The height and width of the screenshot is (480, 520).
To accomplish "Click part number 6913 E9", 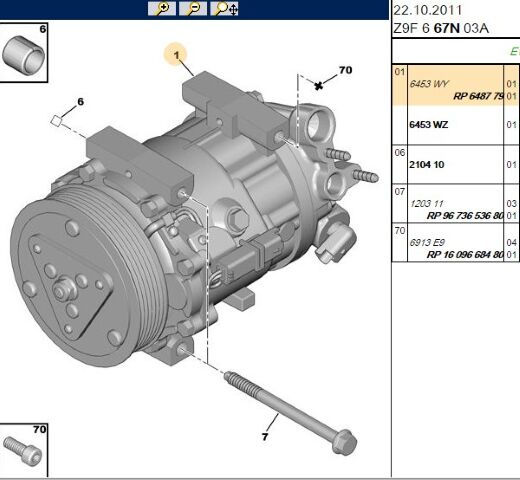I will 427,242.
